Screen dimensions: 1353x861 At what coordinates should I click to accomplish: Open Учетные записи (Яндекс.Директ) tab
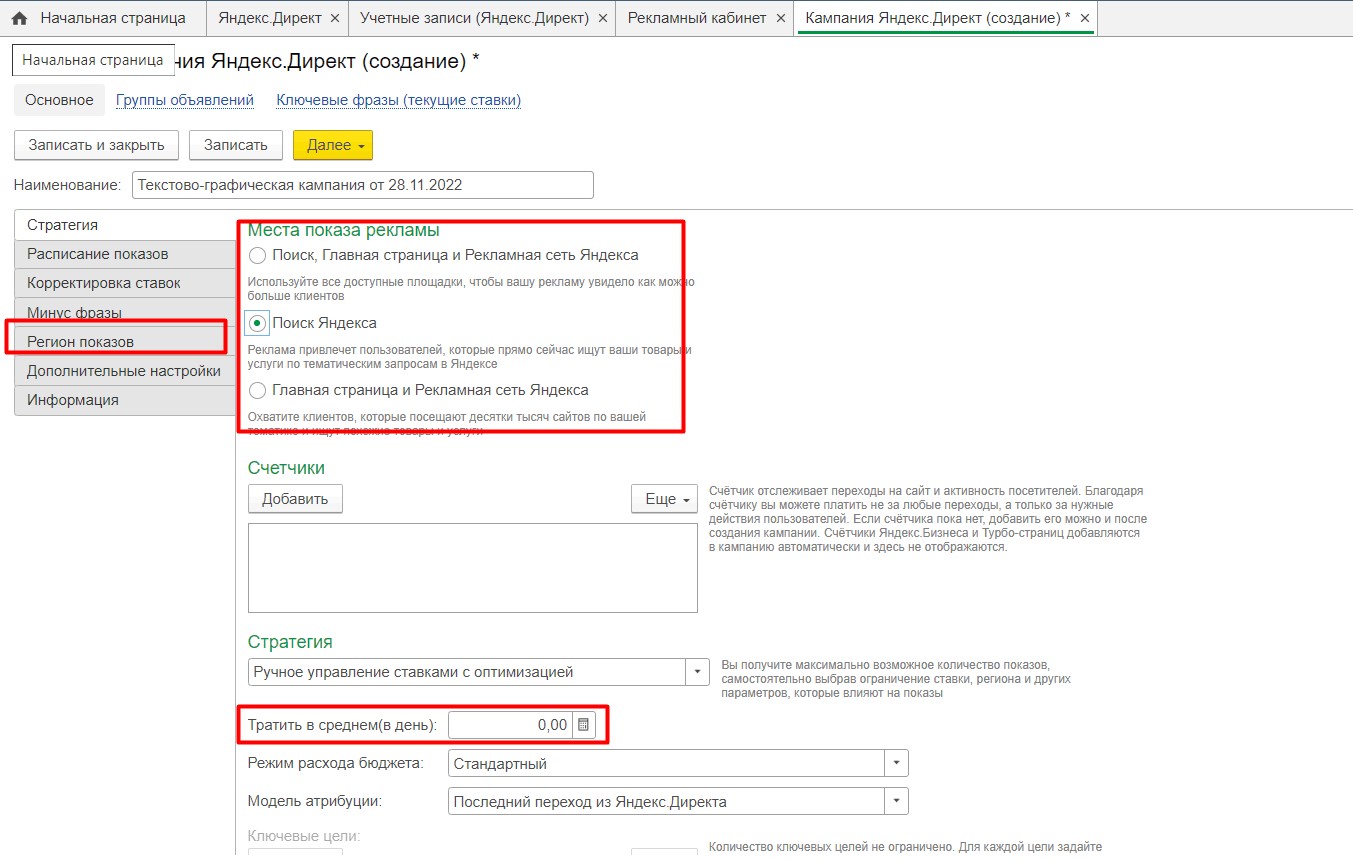tap(474, 18)
